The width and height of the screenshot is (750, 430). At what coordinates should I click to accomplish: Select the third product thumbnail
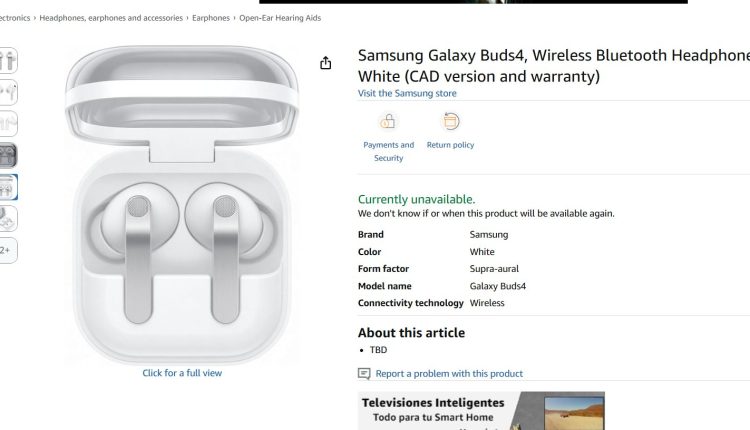pyautogui.click(x=8, y=124)
